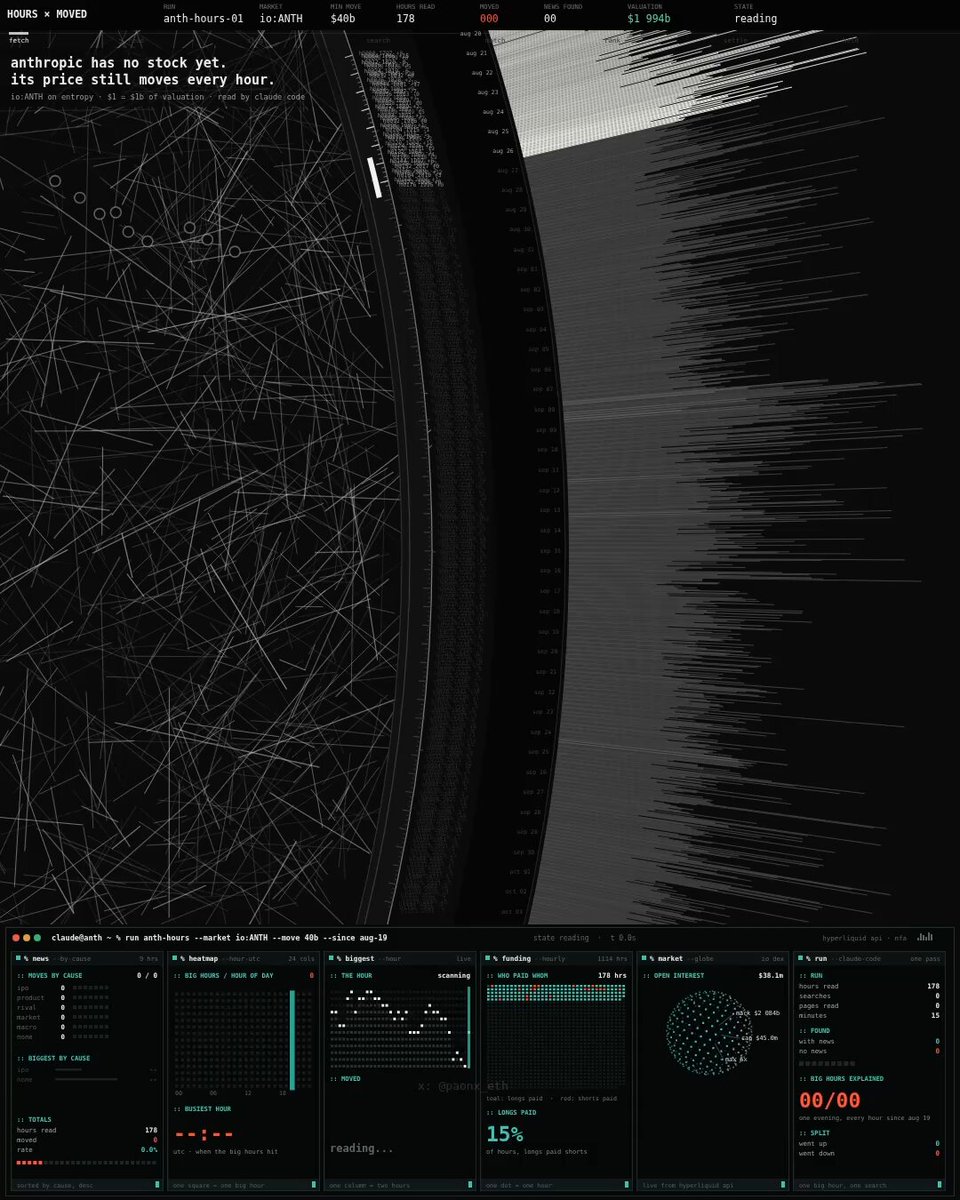960x1200 pixels.
Task: Click the teal square icon beside % heatmap
Action: pyautogui.click(x=175, y=958)
